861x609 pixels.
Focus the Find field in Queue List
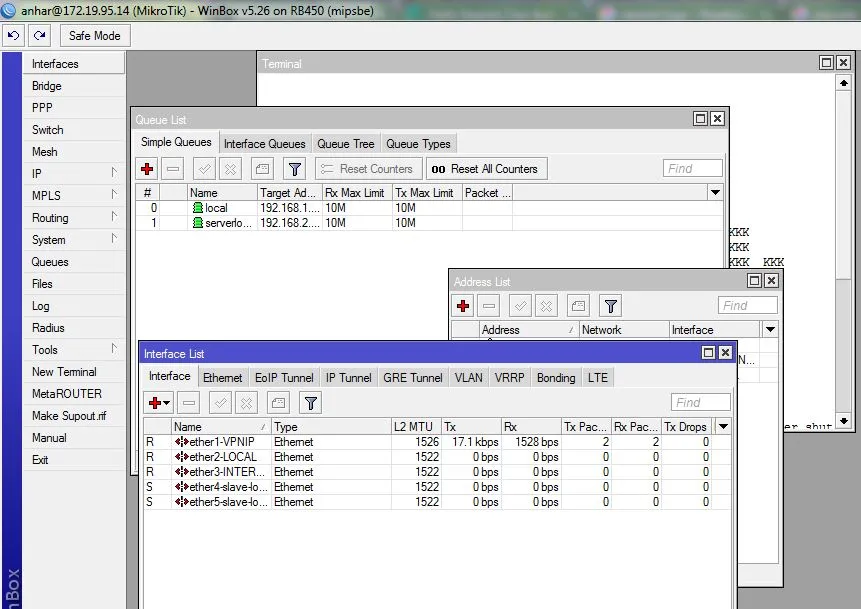[692, 169]
